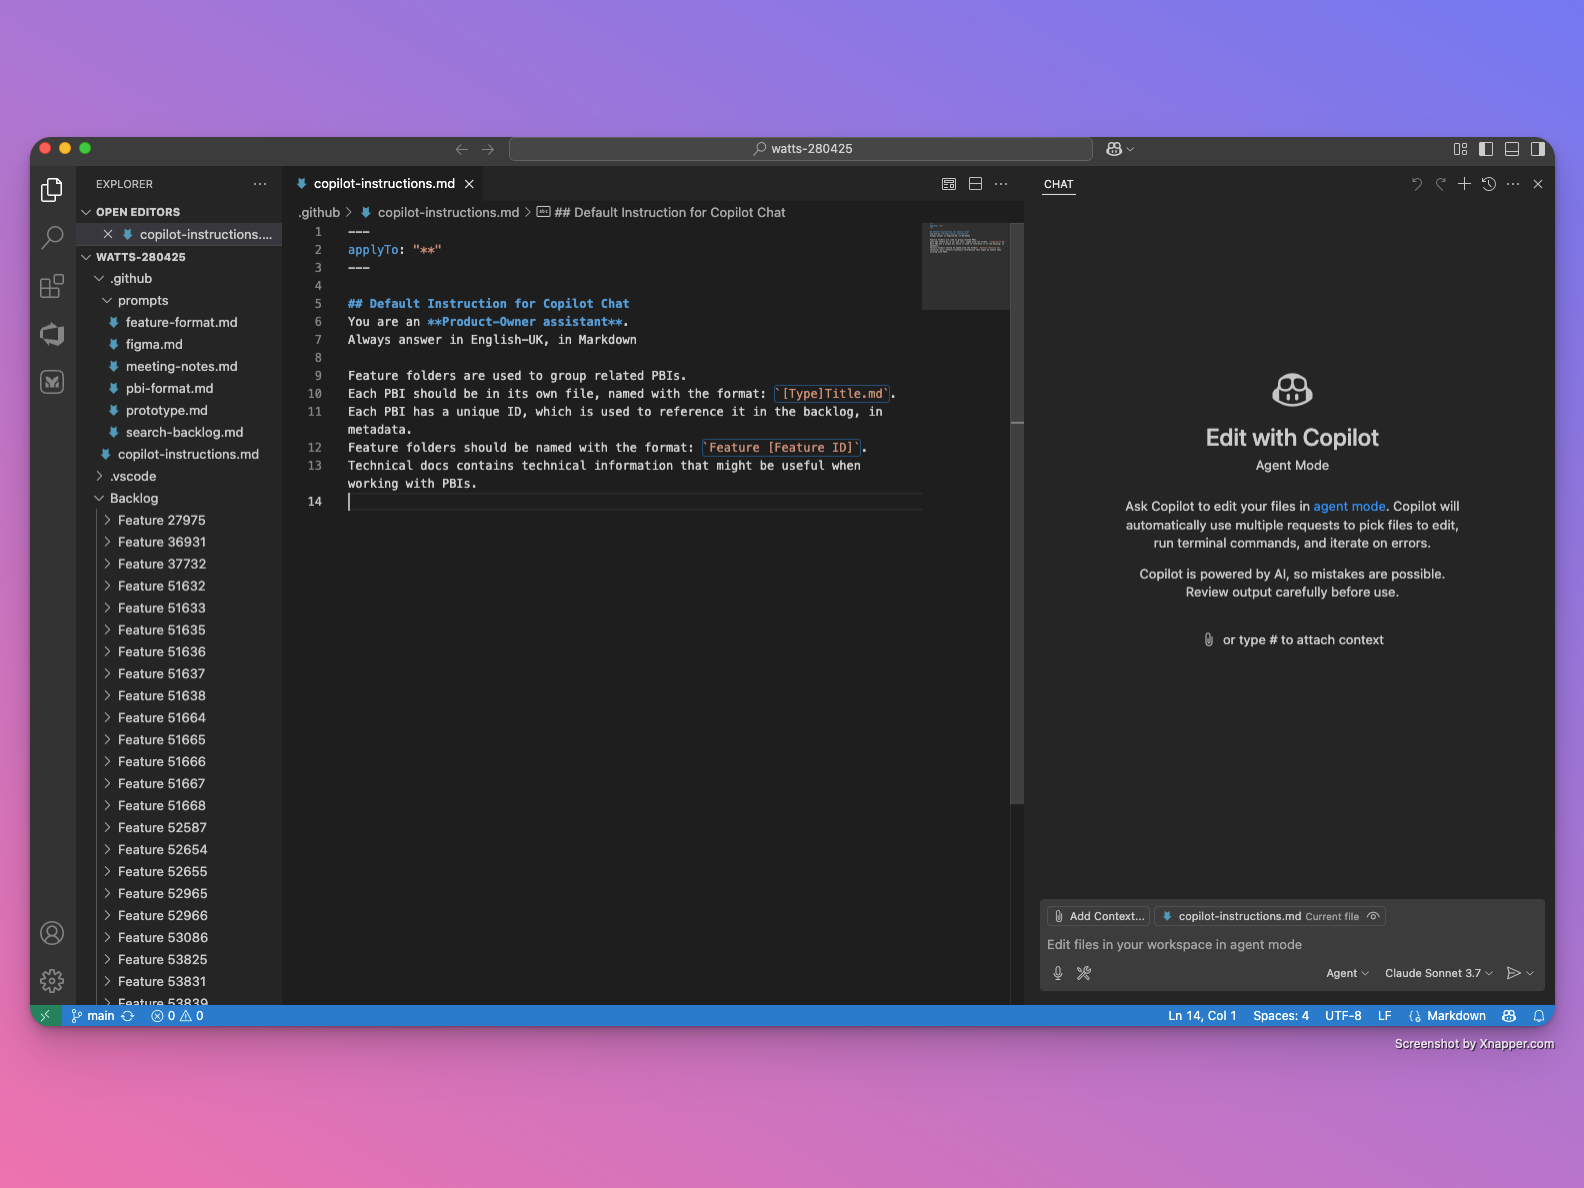The image size is (1584, 1188).
Task: Expand the Feature 27975 folder
Action: pyautogui.click(x=161, y=520)
